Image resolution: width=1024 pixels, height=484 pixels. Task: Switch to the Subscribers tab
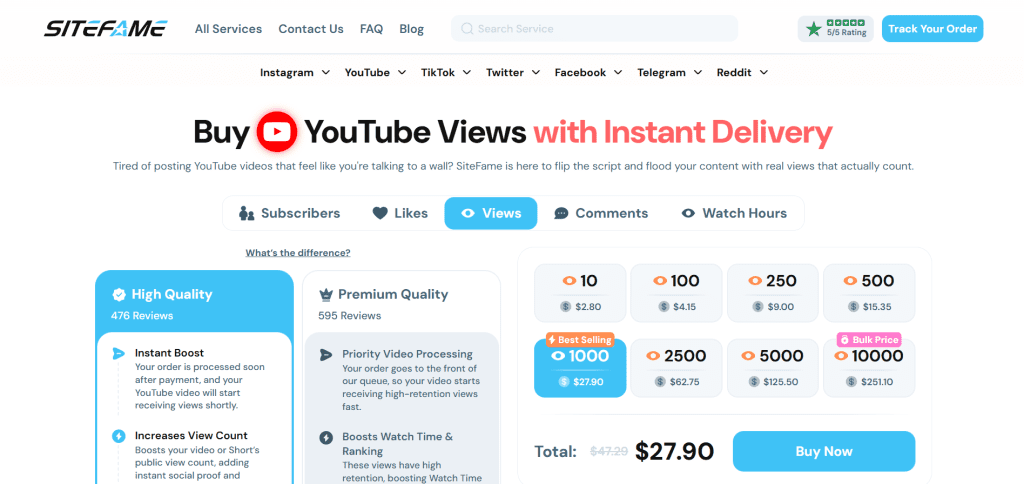(290, 214)
